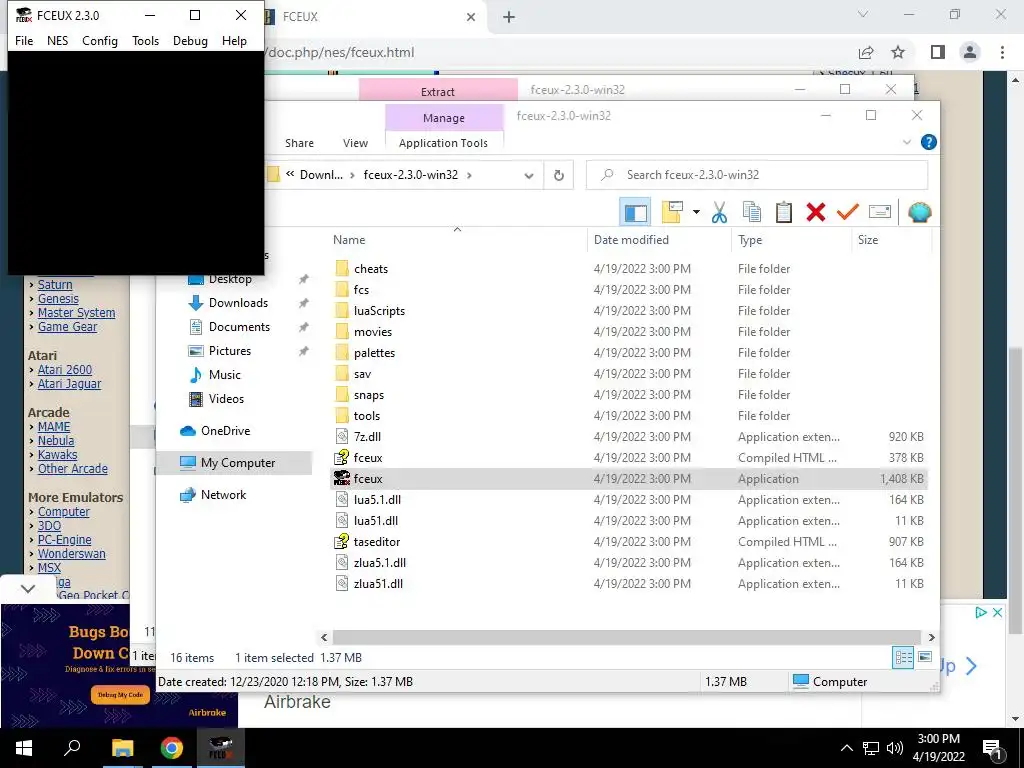Open the address bar history dropdown
Image resolution: width=1024 pixels, height=768 pixels.
(x=529, y=175)
